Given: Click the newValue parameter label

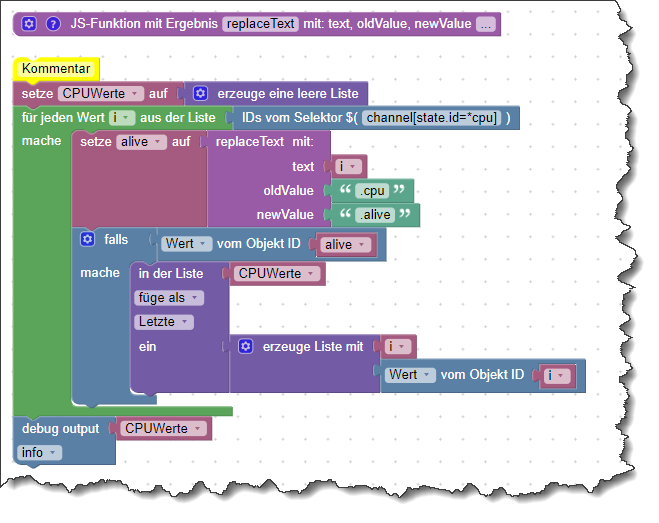Looking at the screenshot, I should 285,215.
